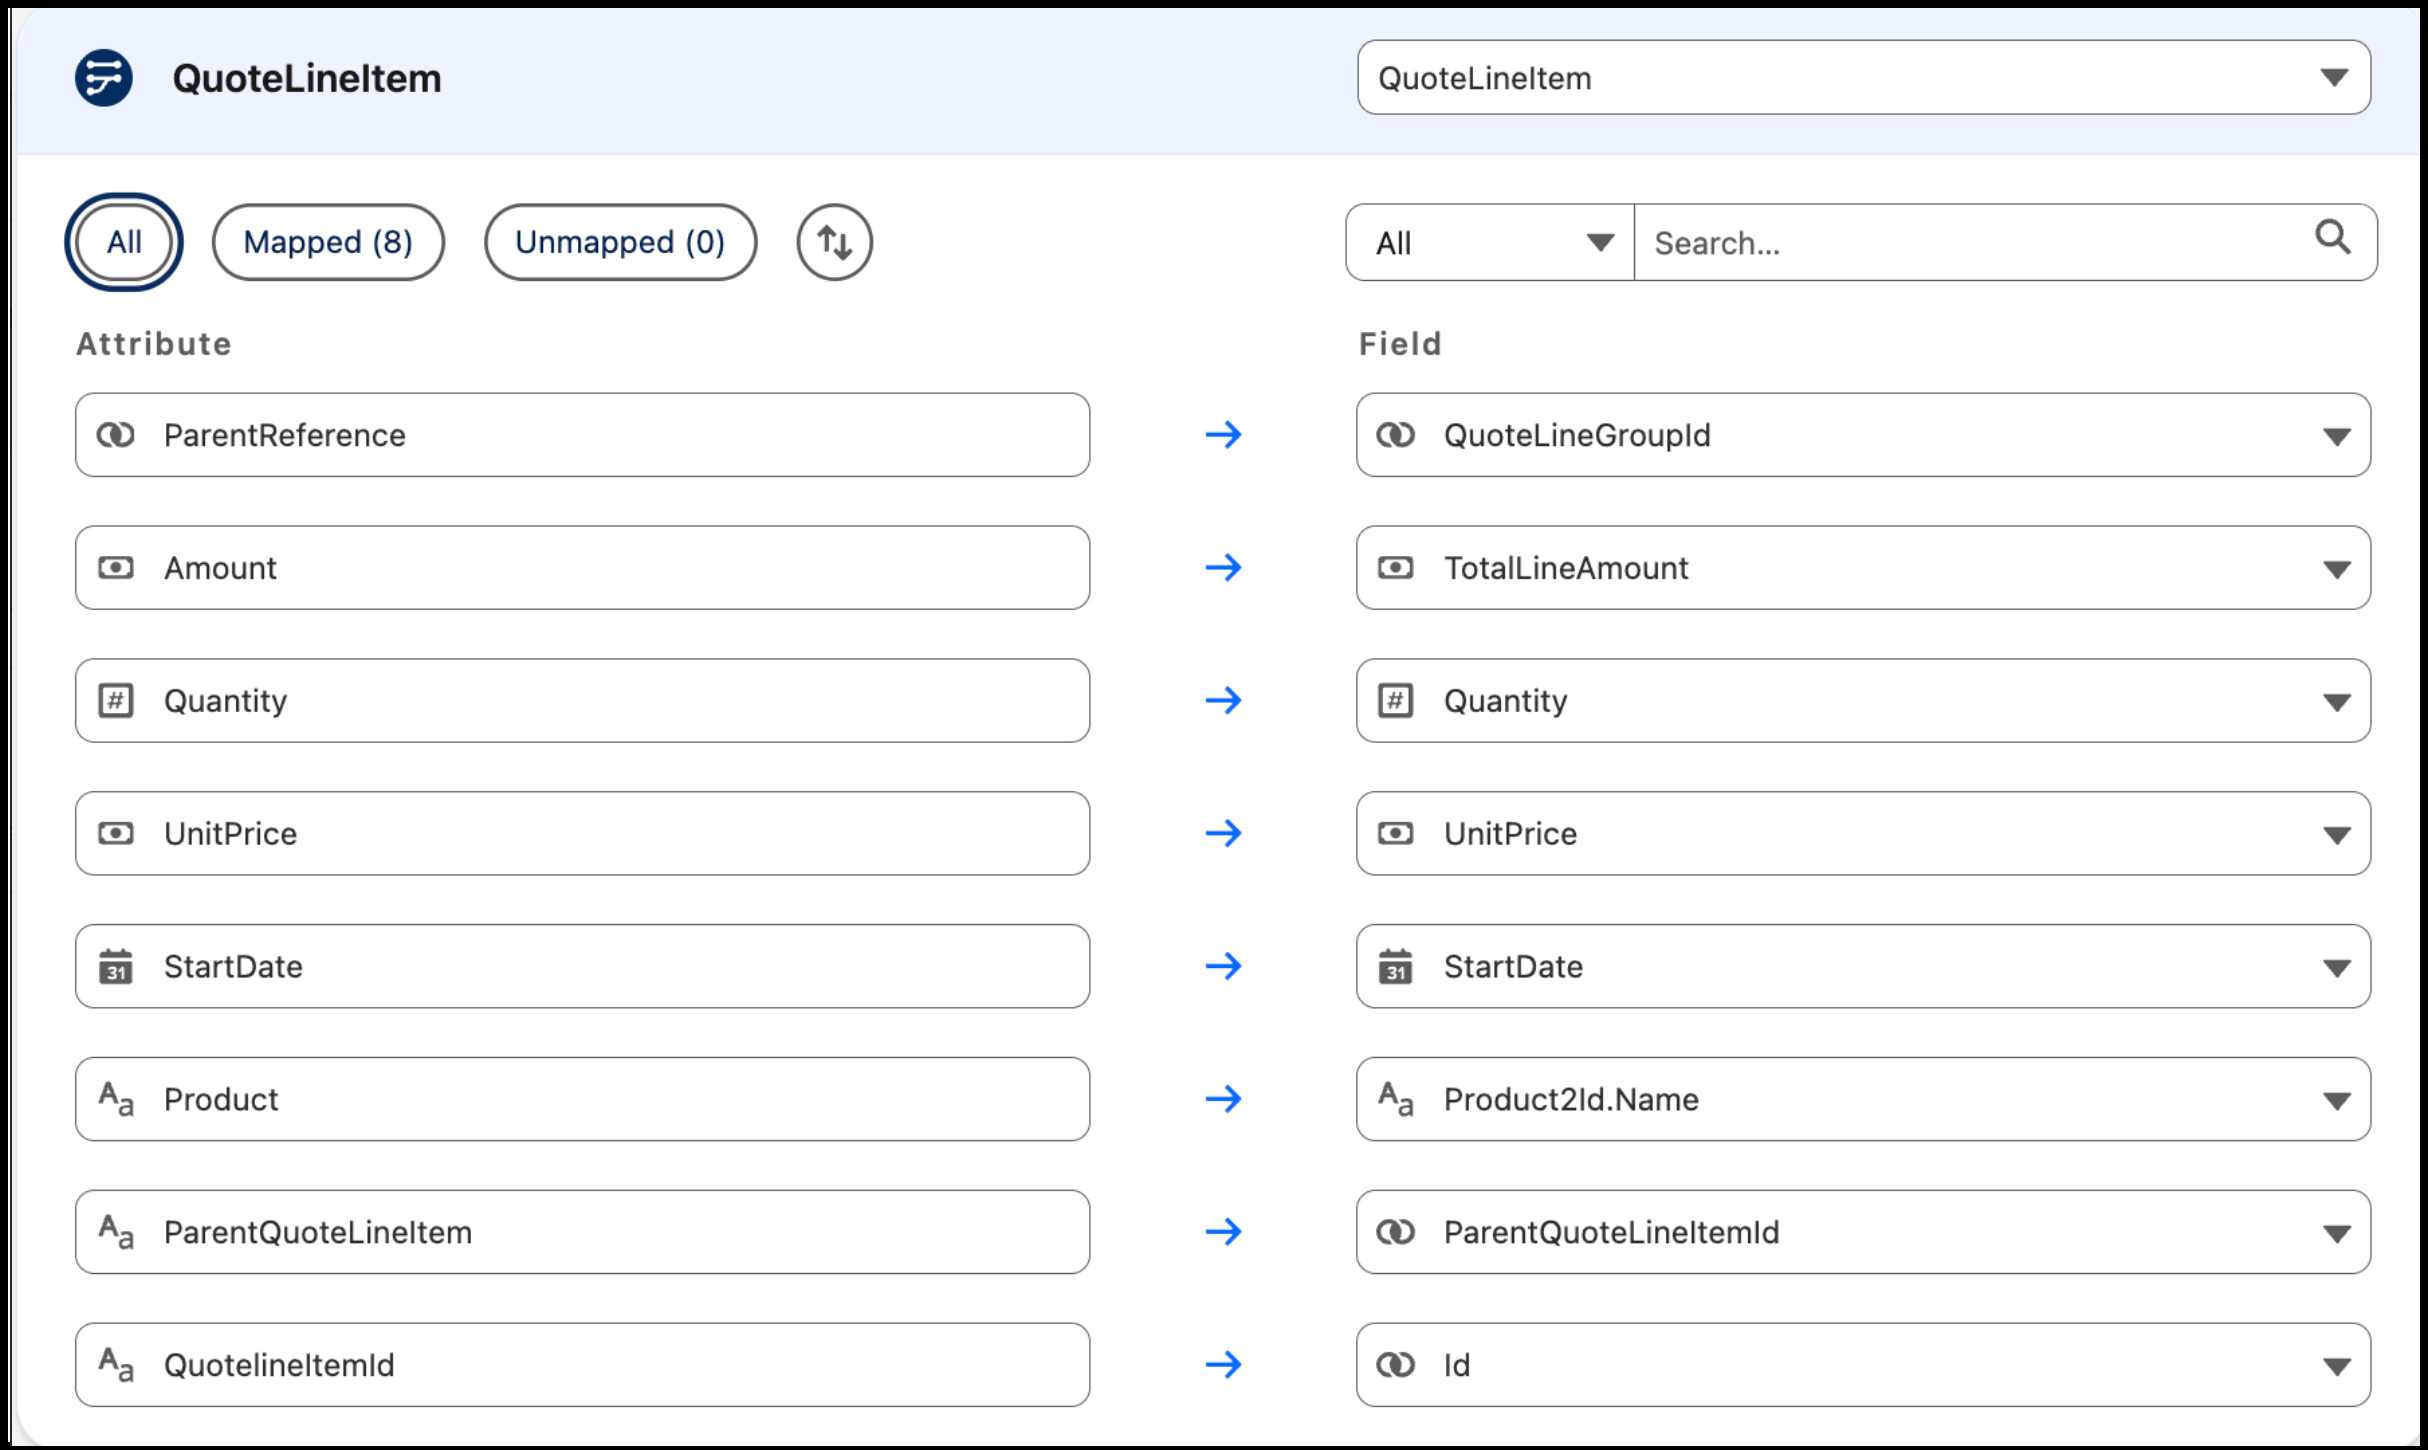Click the currency icon beside UnitPrice attribute

coord(116,833)
